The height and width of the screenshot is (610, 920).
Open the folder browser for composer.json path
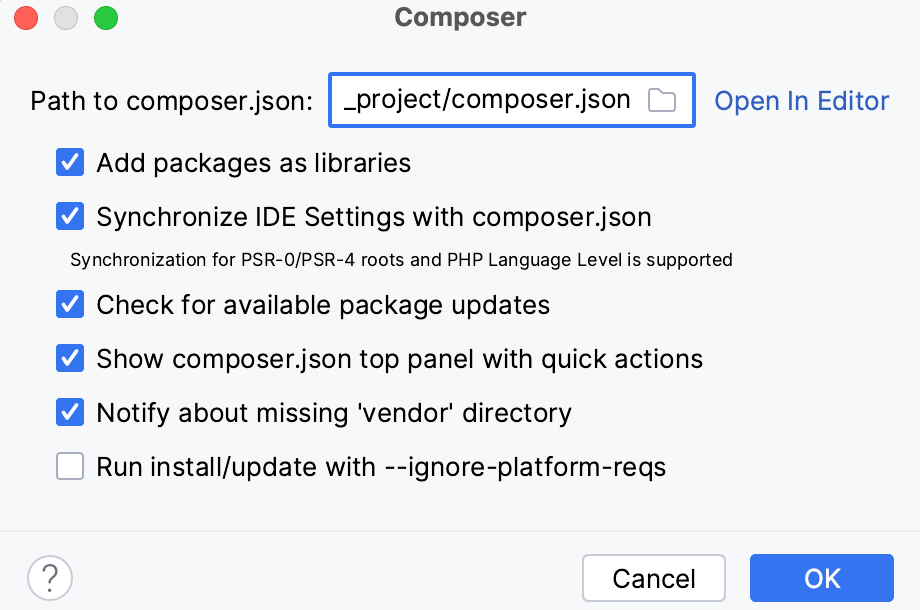pos(661,100)
